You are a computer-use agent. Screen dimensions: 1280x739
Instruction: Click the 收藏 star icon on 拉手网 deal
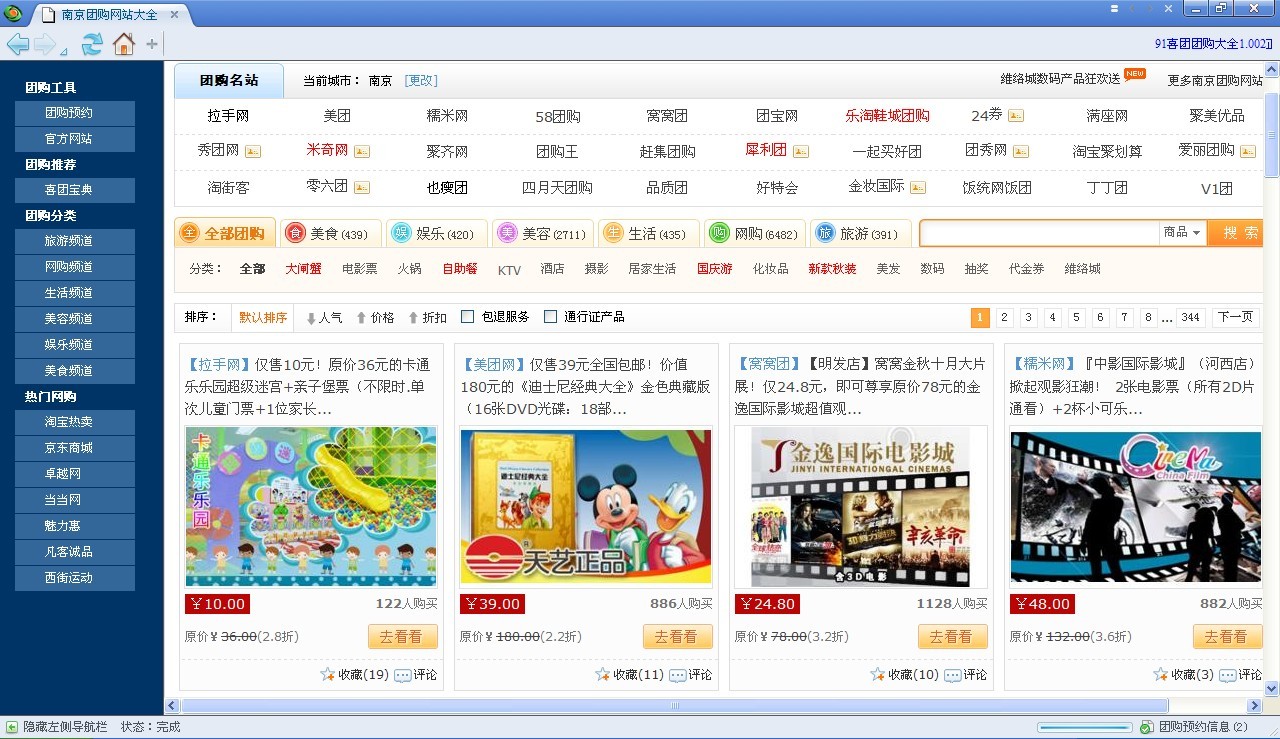click(x=328, y=675)
